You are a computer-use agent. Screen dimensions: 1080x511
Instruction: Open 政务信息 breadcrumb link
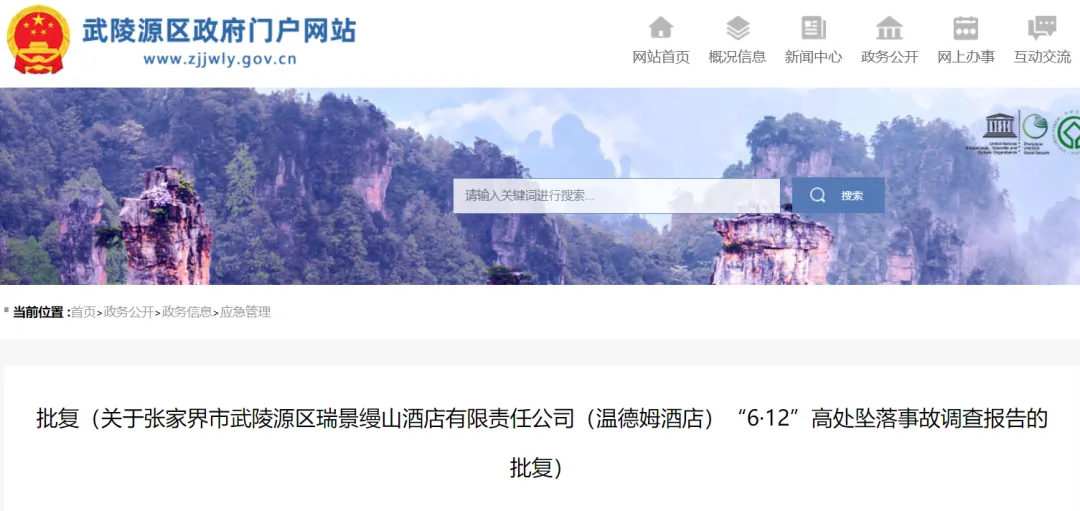187,312
